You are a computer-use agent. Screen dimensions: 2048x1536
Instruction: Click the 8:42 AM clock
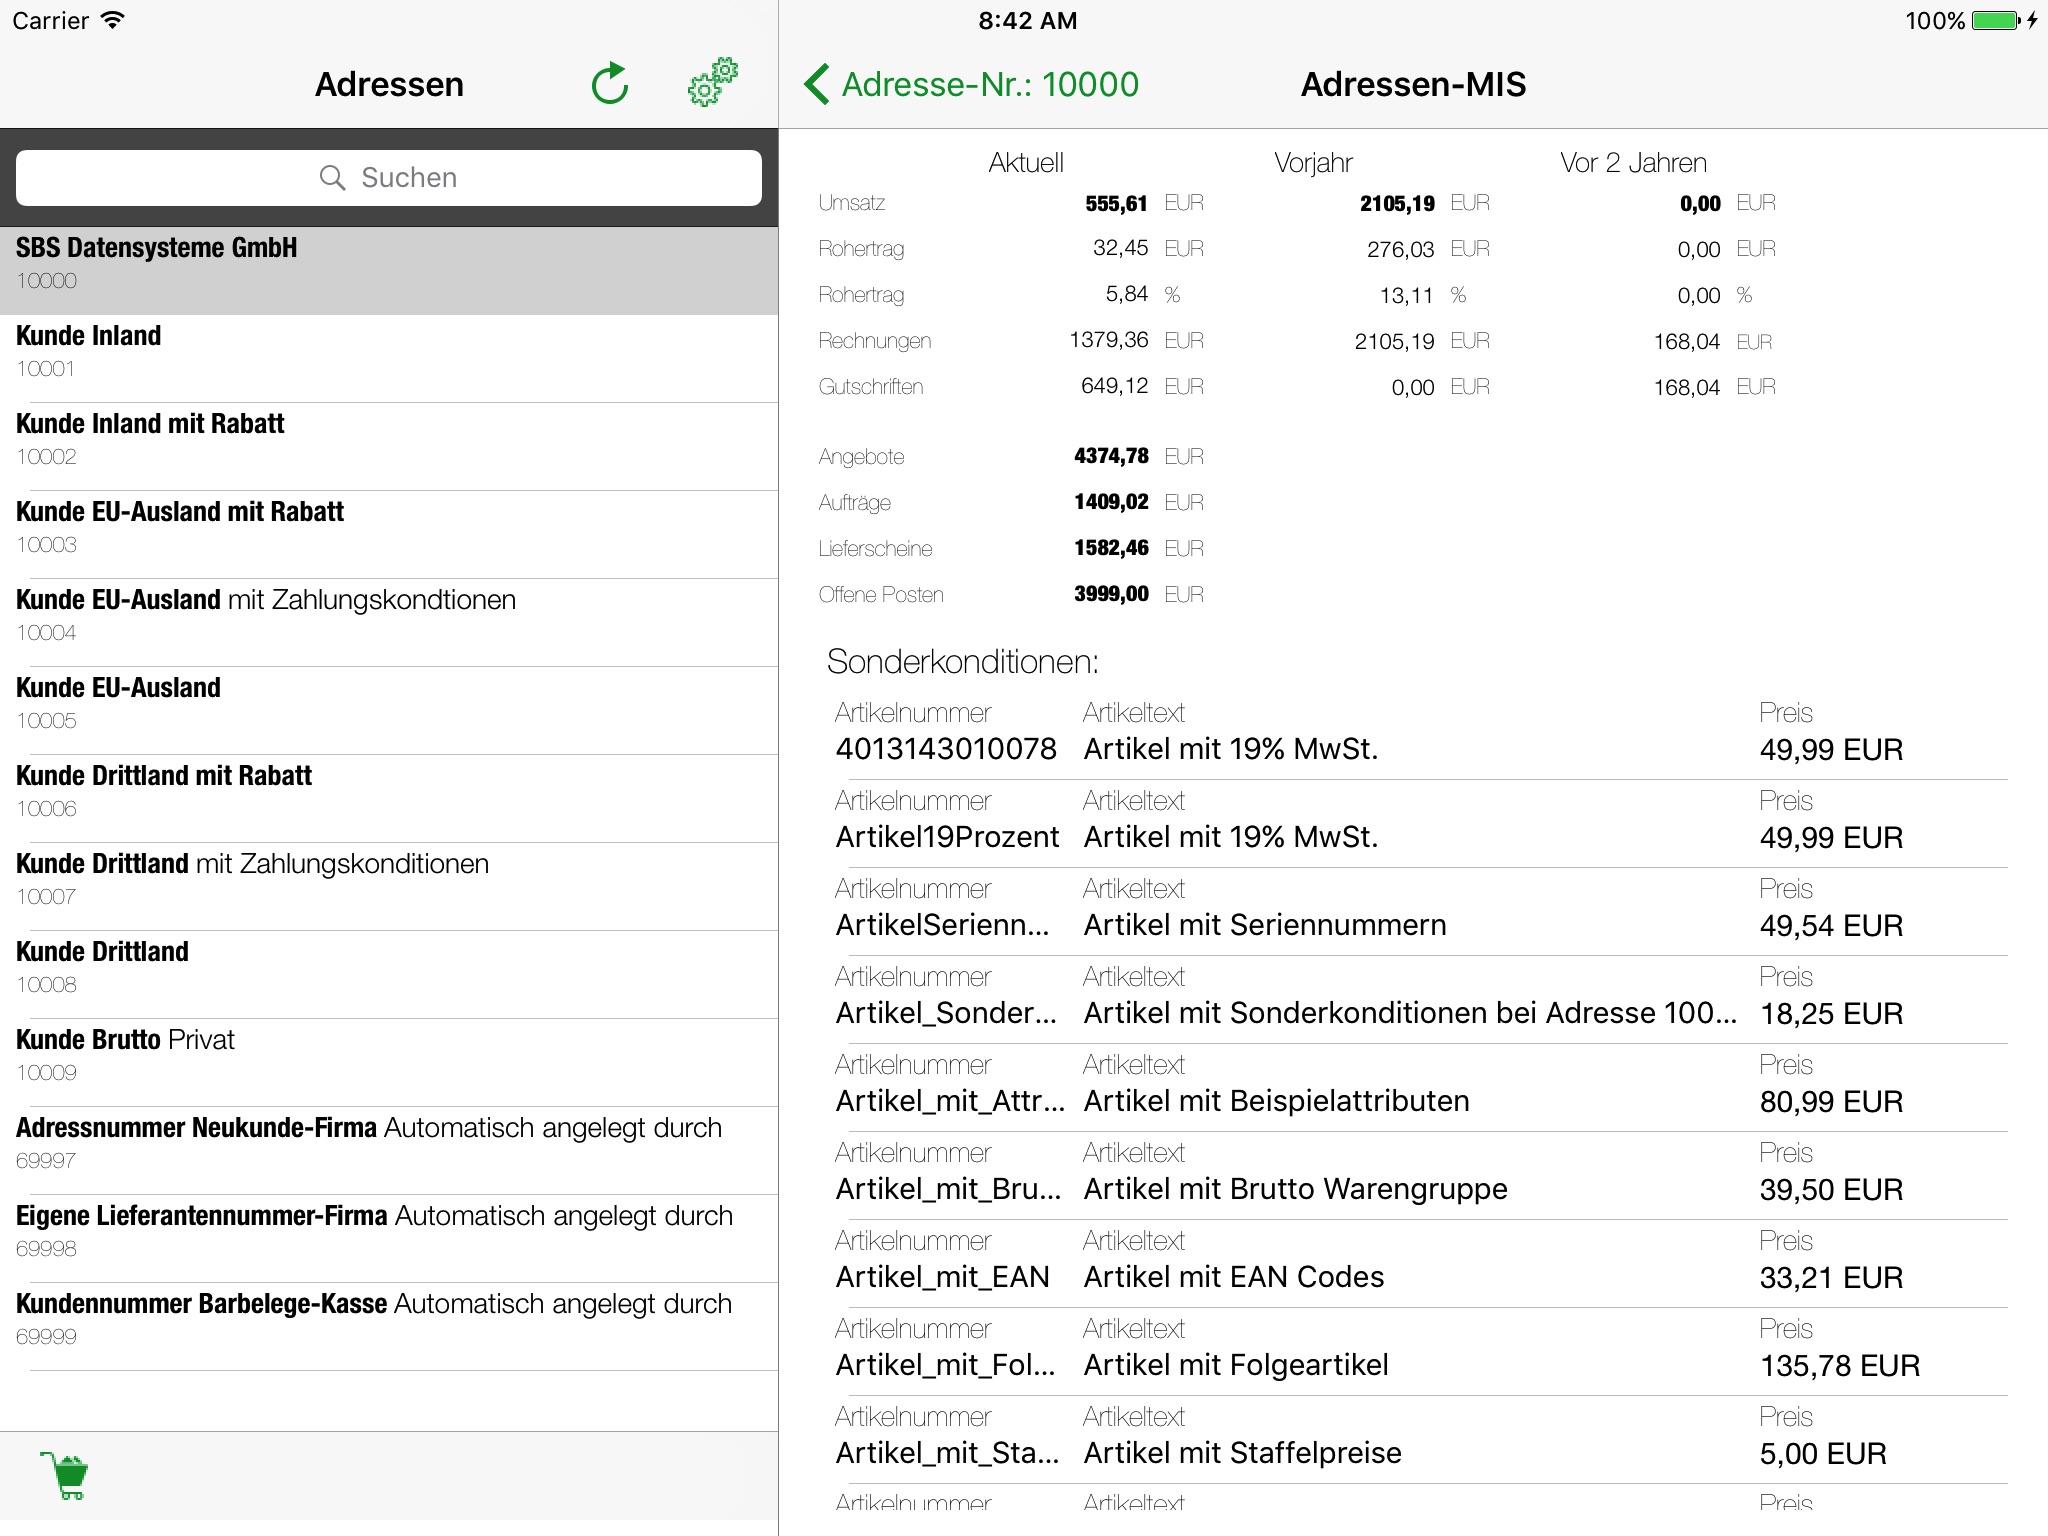pyautogui.click(x=1028, y=20)
